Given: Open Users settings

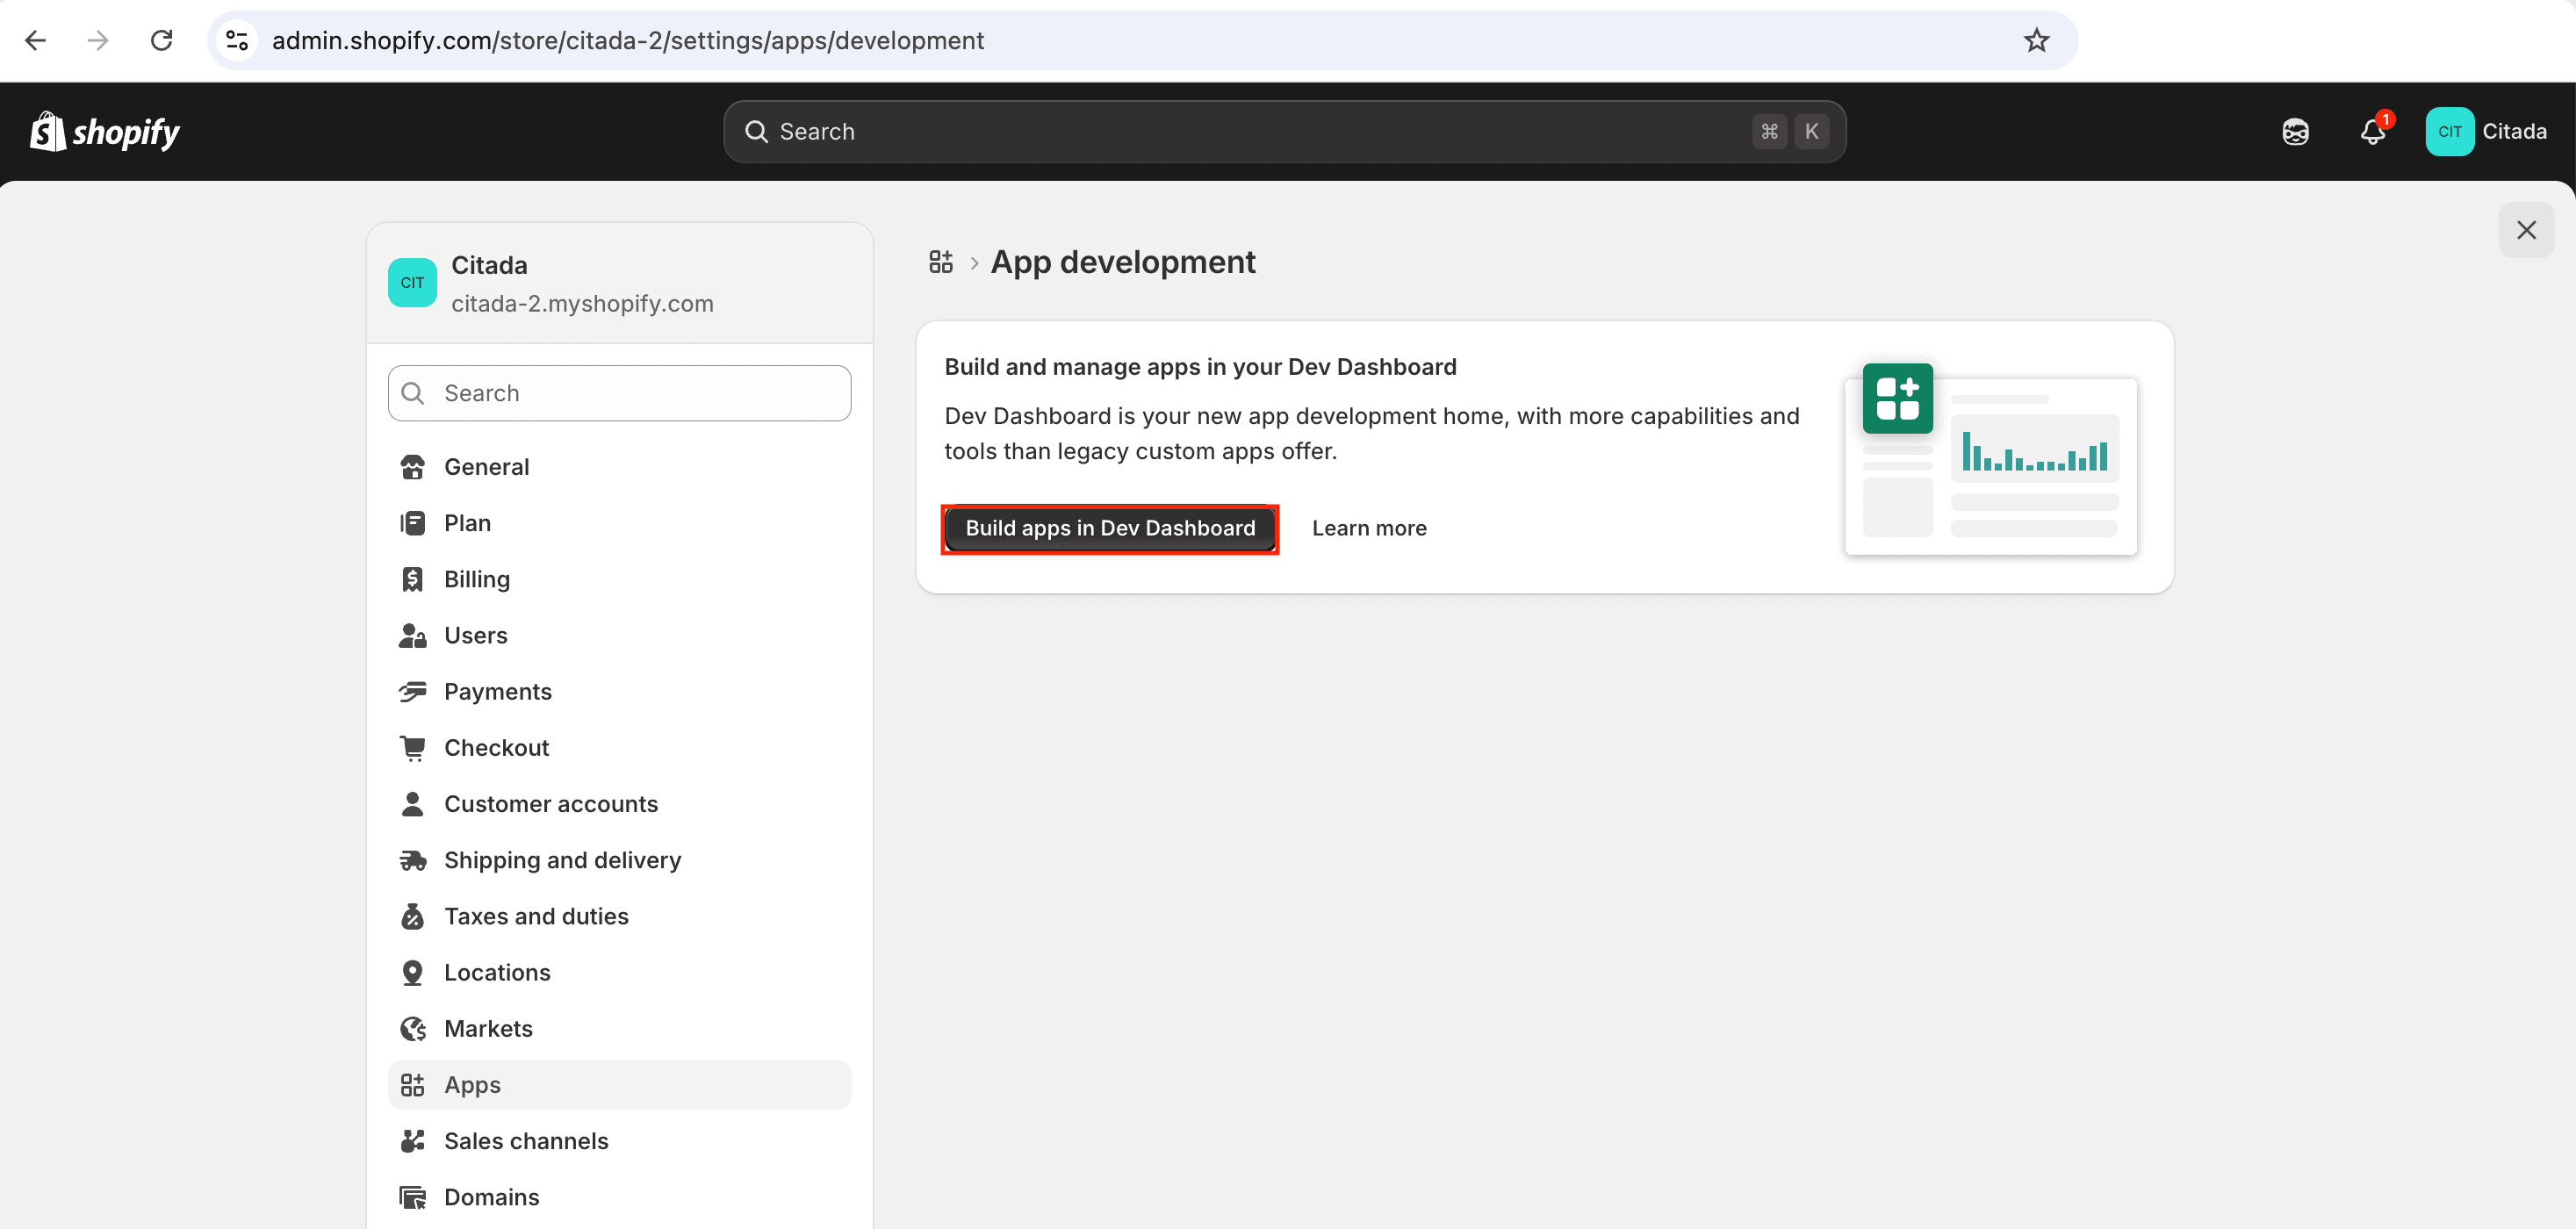Looking at the screenshot, I should tap(619, 635).
